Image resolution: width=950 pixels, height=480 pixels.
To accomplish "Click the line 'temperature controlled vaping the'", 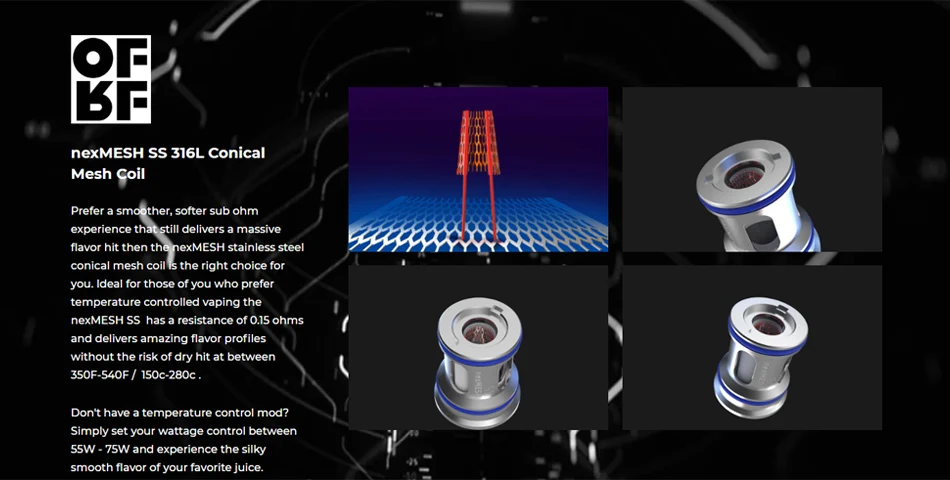I will click(166, 302).
